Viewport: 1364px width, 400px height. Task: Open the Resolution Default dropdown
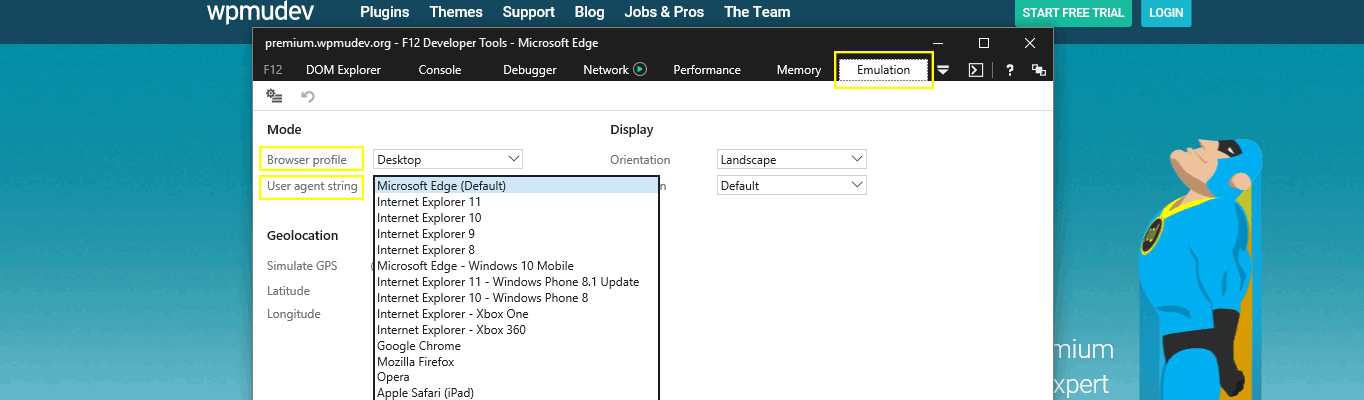click(792, 185)
